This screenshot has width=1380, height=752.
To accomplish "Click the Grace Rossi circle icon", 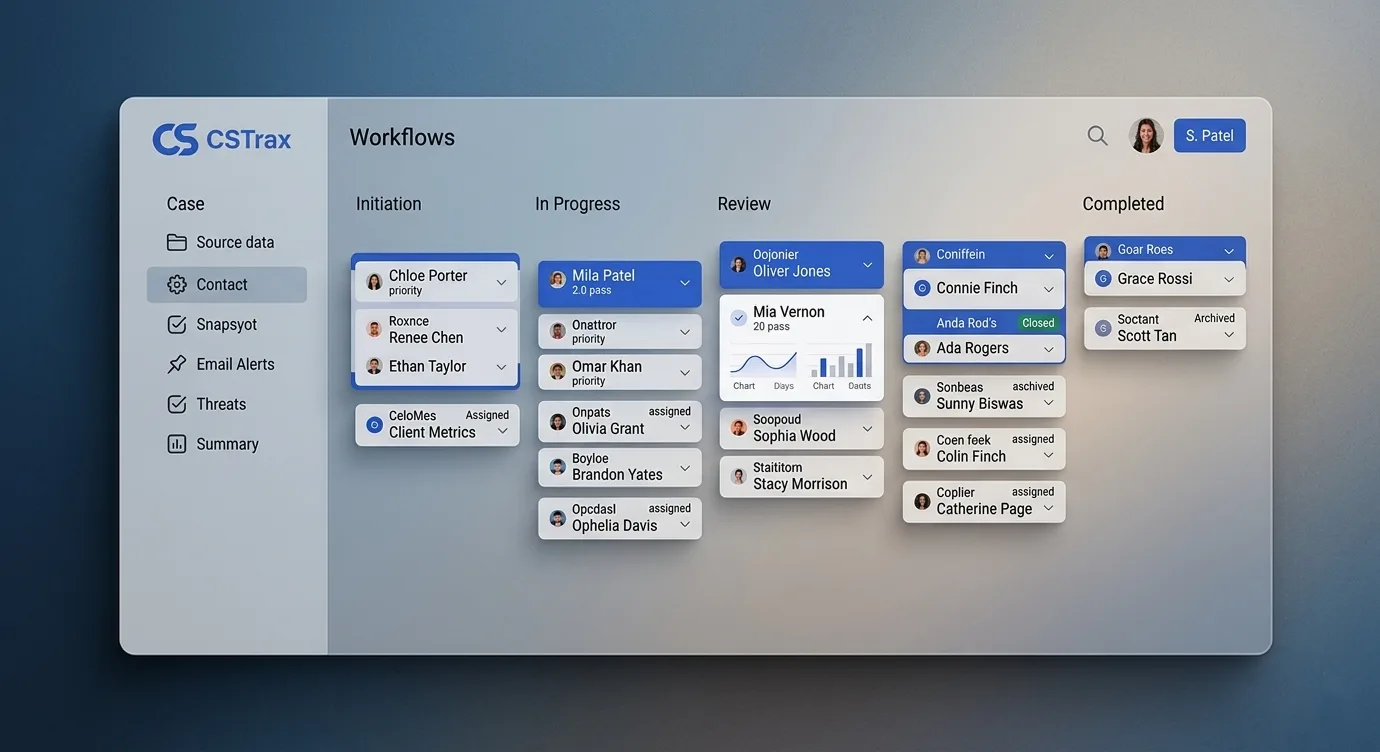I will pos(1103,279).
